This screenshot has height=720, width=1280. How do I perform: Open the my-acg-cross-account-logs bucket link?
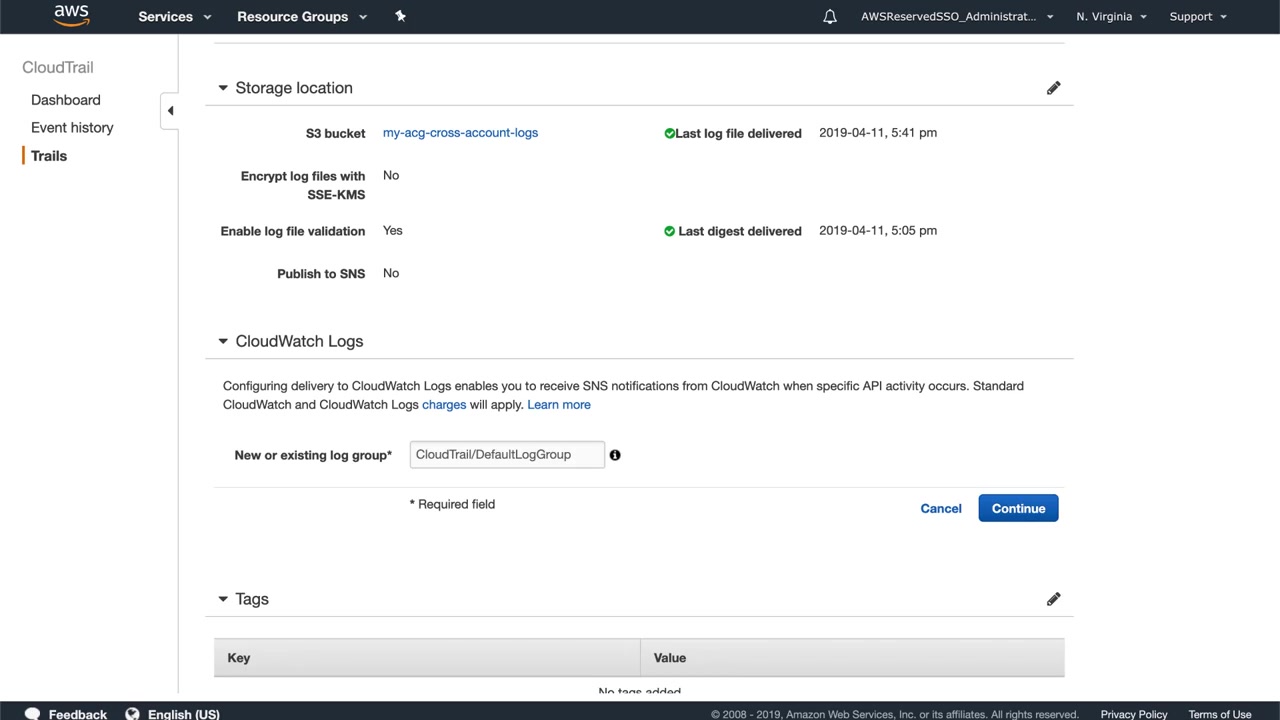[x=460, y=133]
